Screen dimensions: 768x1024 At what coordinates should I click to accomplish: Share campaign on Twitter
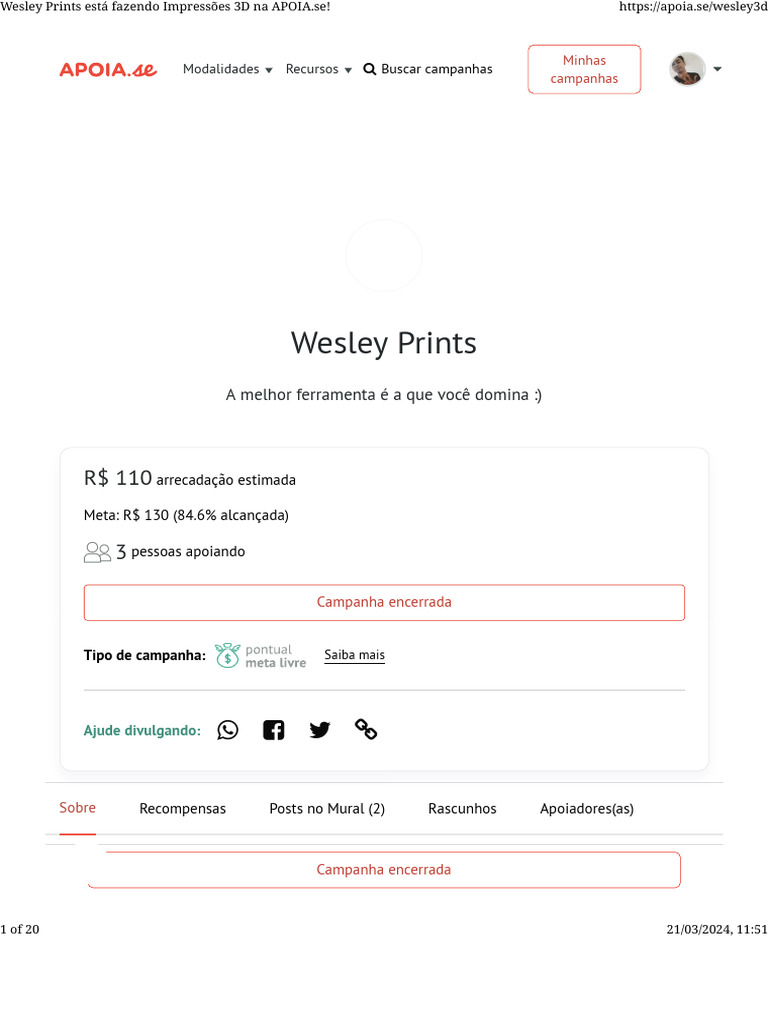[320, 730]
